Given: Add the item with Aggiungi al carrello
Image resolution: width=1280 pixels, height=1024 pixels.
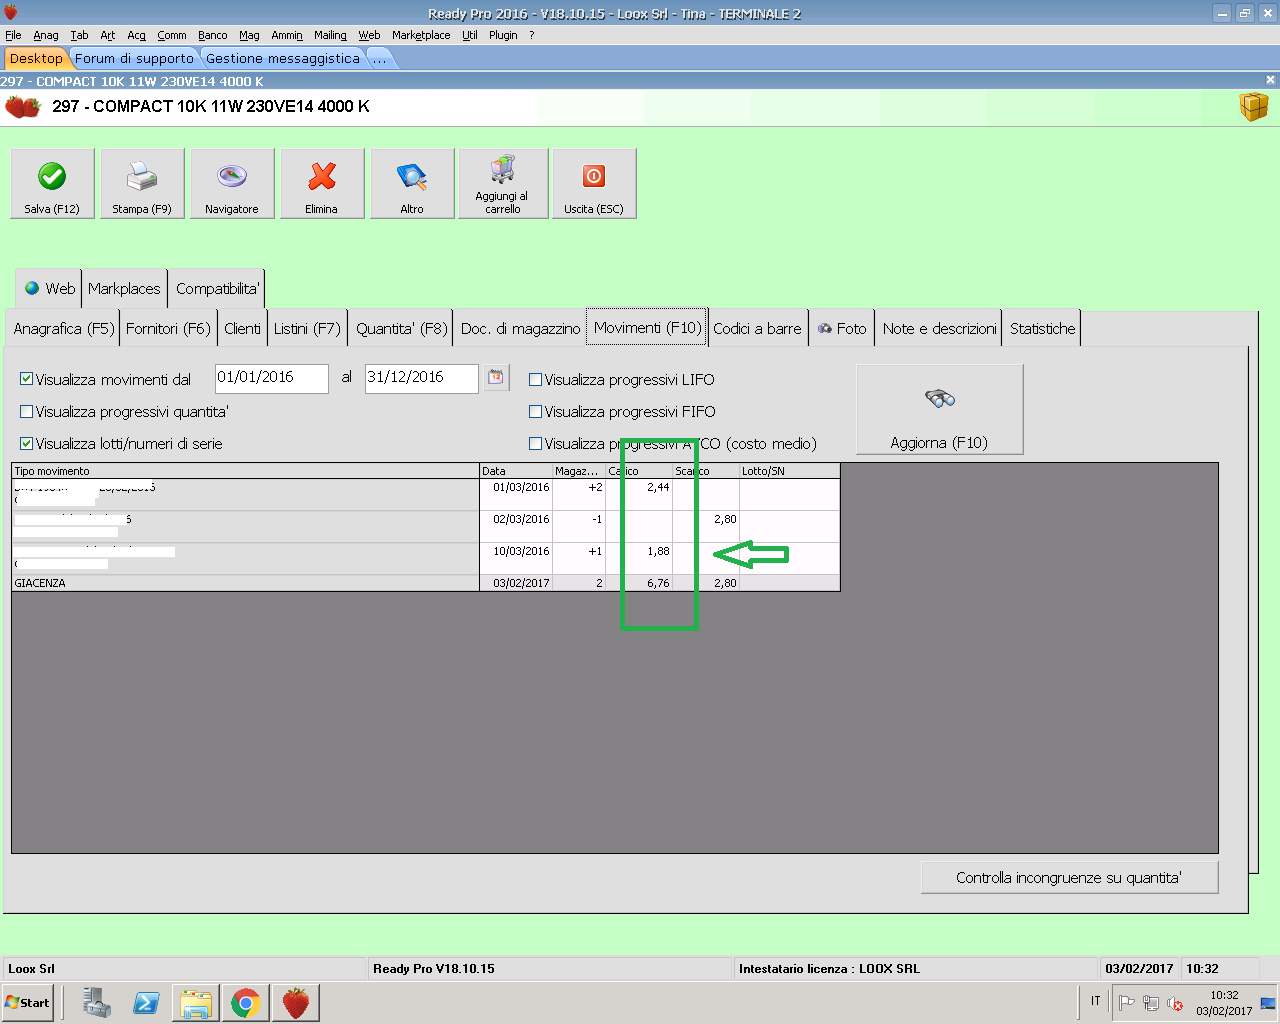Looking at the screenshot, I should coord(503,183).
